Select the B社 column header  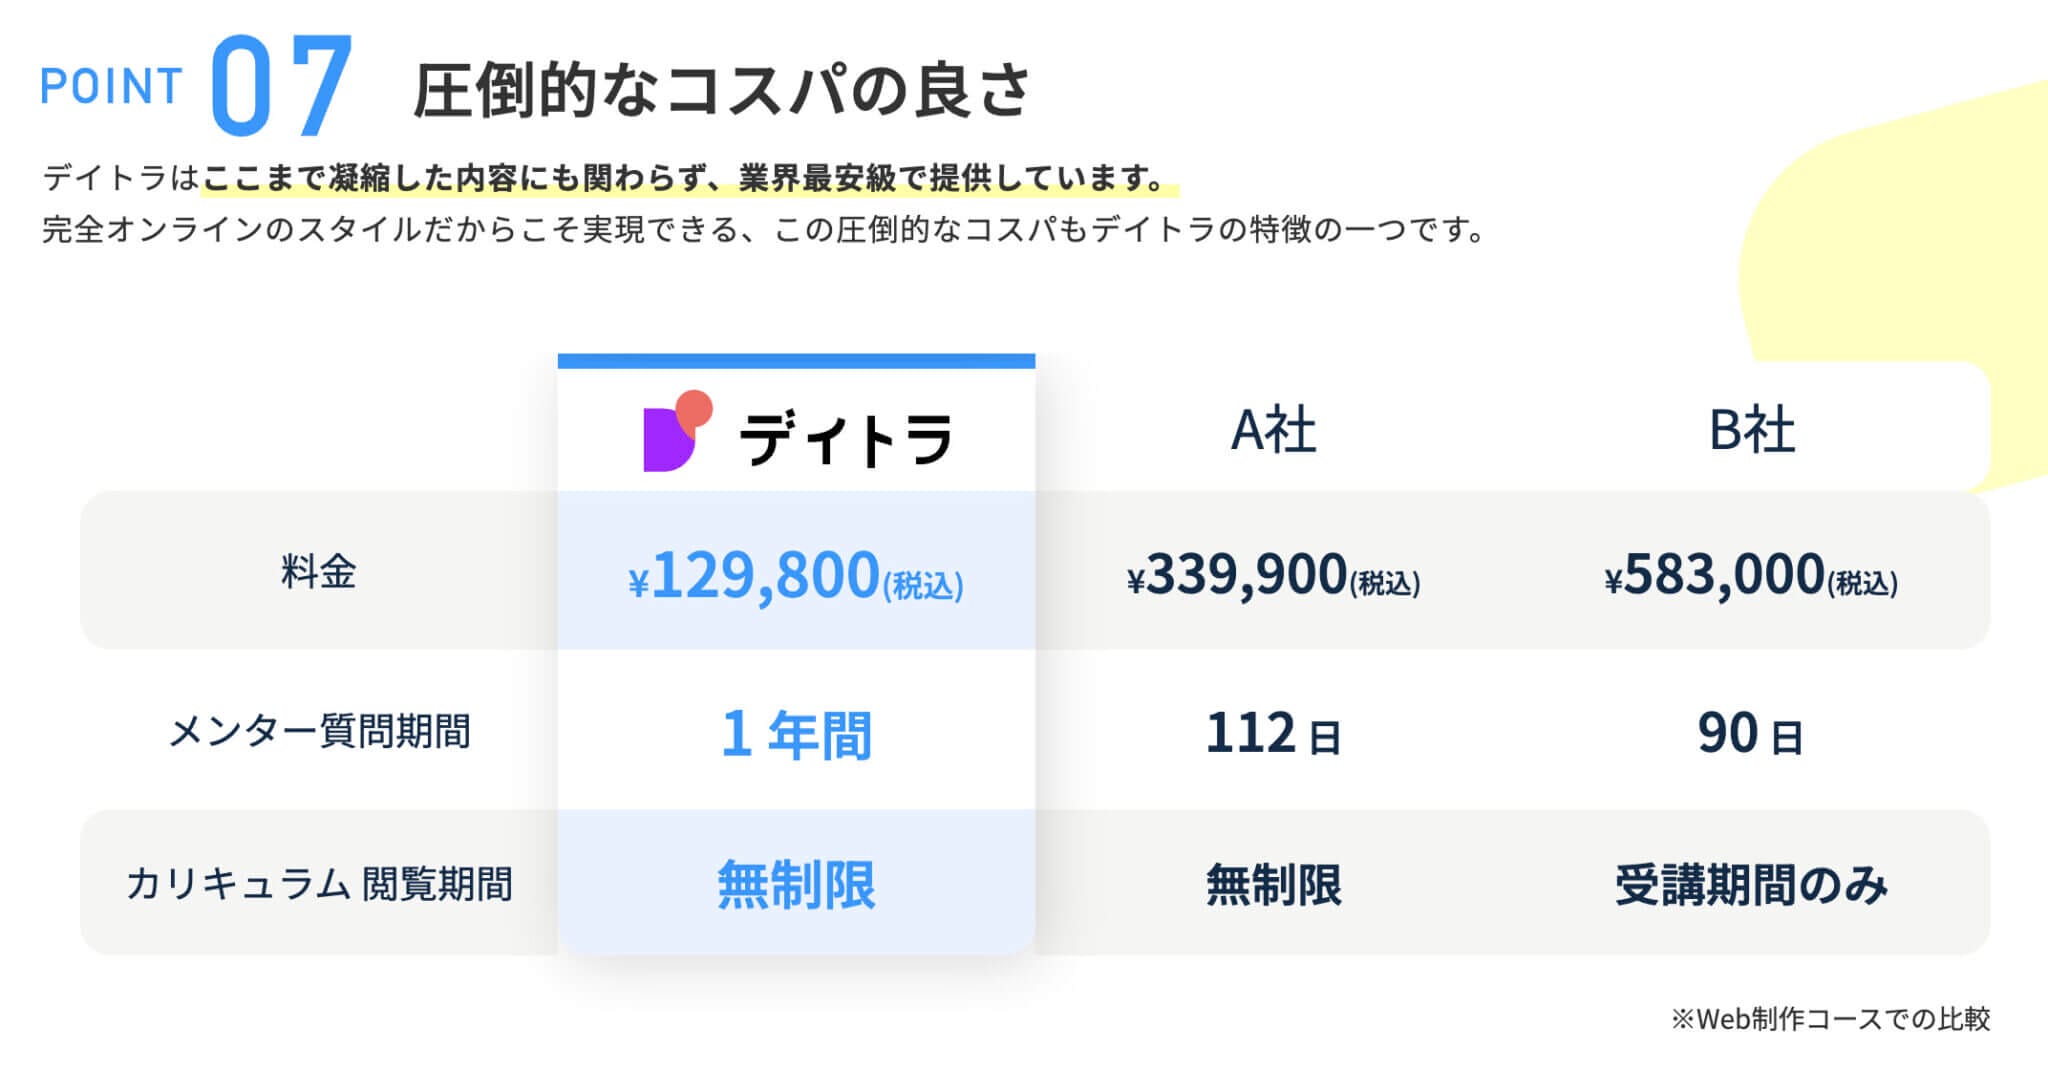[x=1751, y=431]
